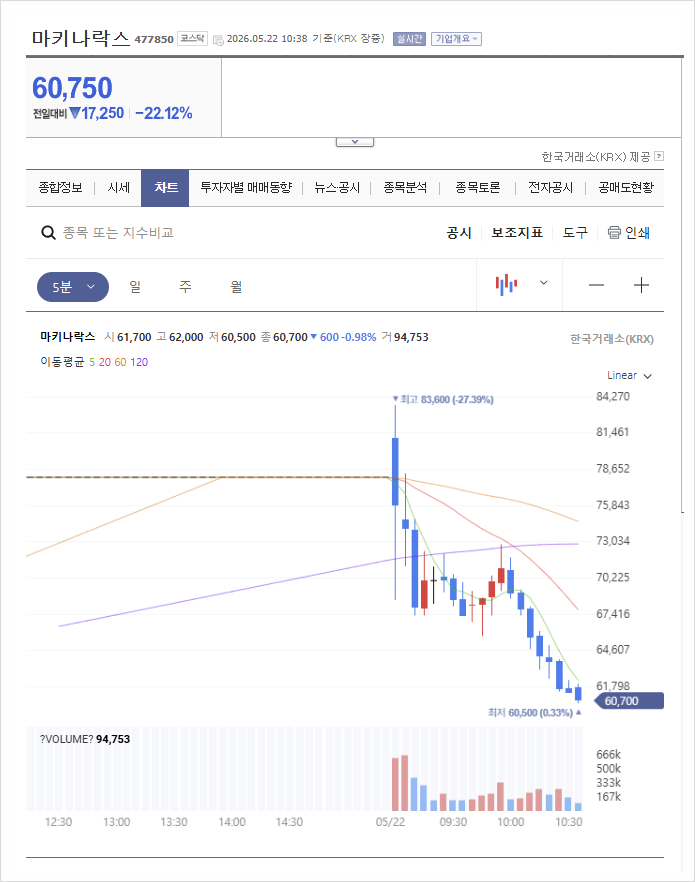Open the 종목토론 tab
695x882 pixels.
tap(477, 188)
